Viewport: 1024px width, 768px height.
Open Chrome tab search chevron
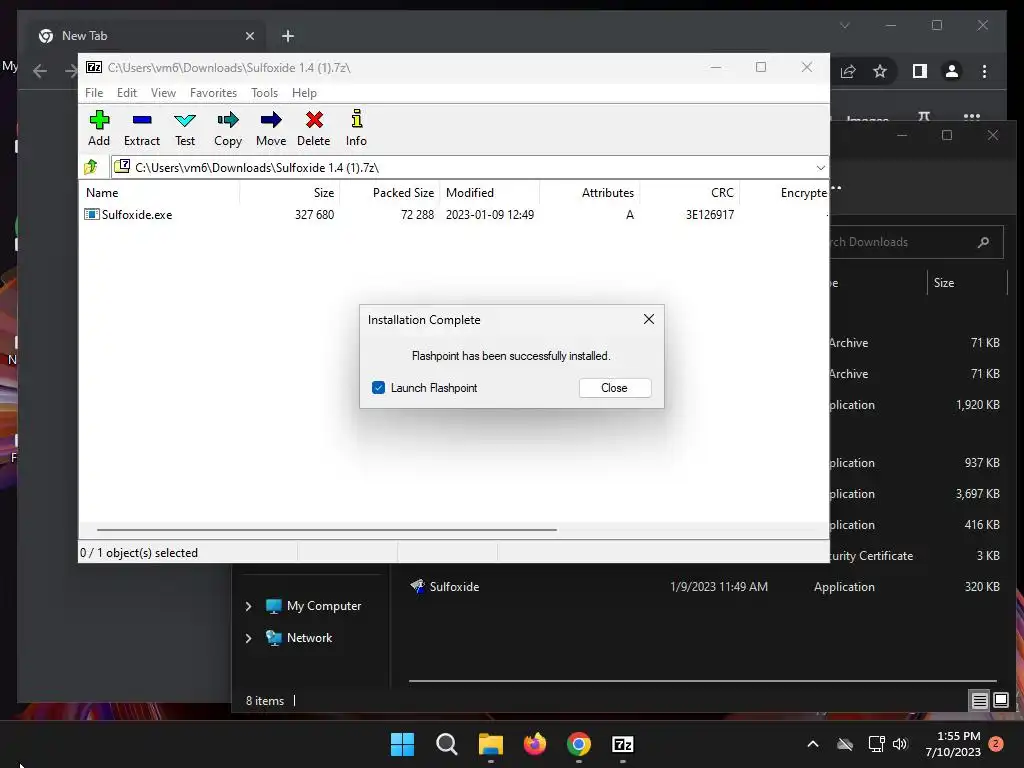click(x=844, y=25)
